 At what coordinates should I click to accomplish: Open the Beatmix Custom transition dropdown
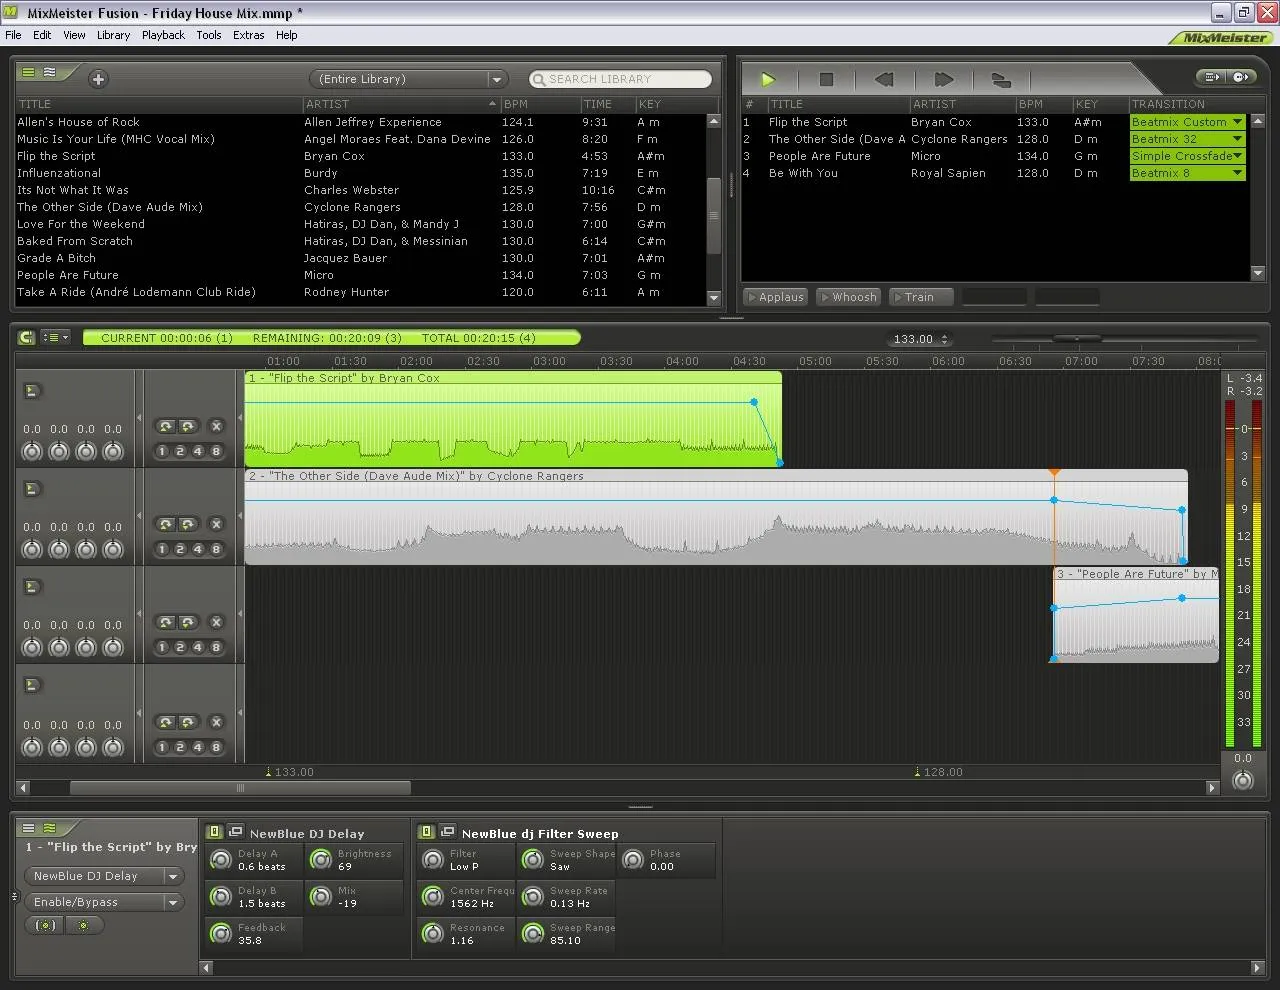coord(1187,121)
